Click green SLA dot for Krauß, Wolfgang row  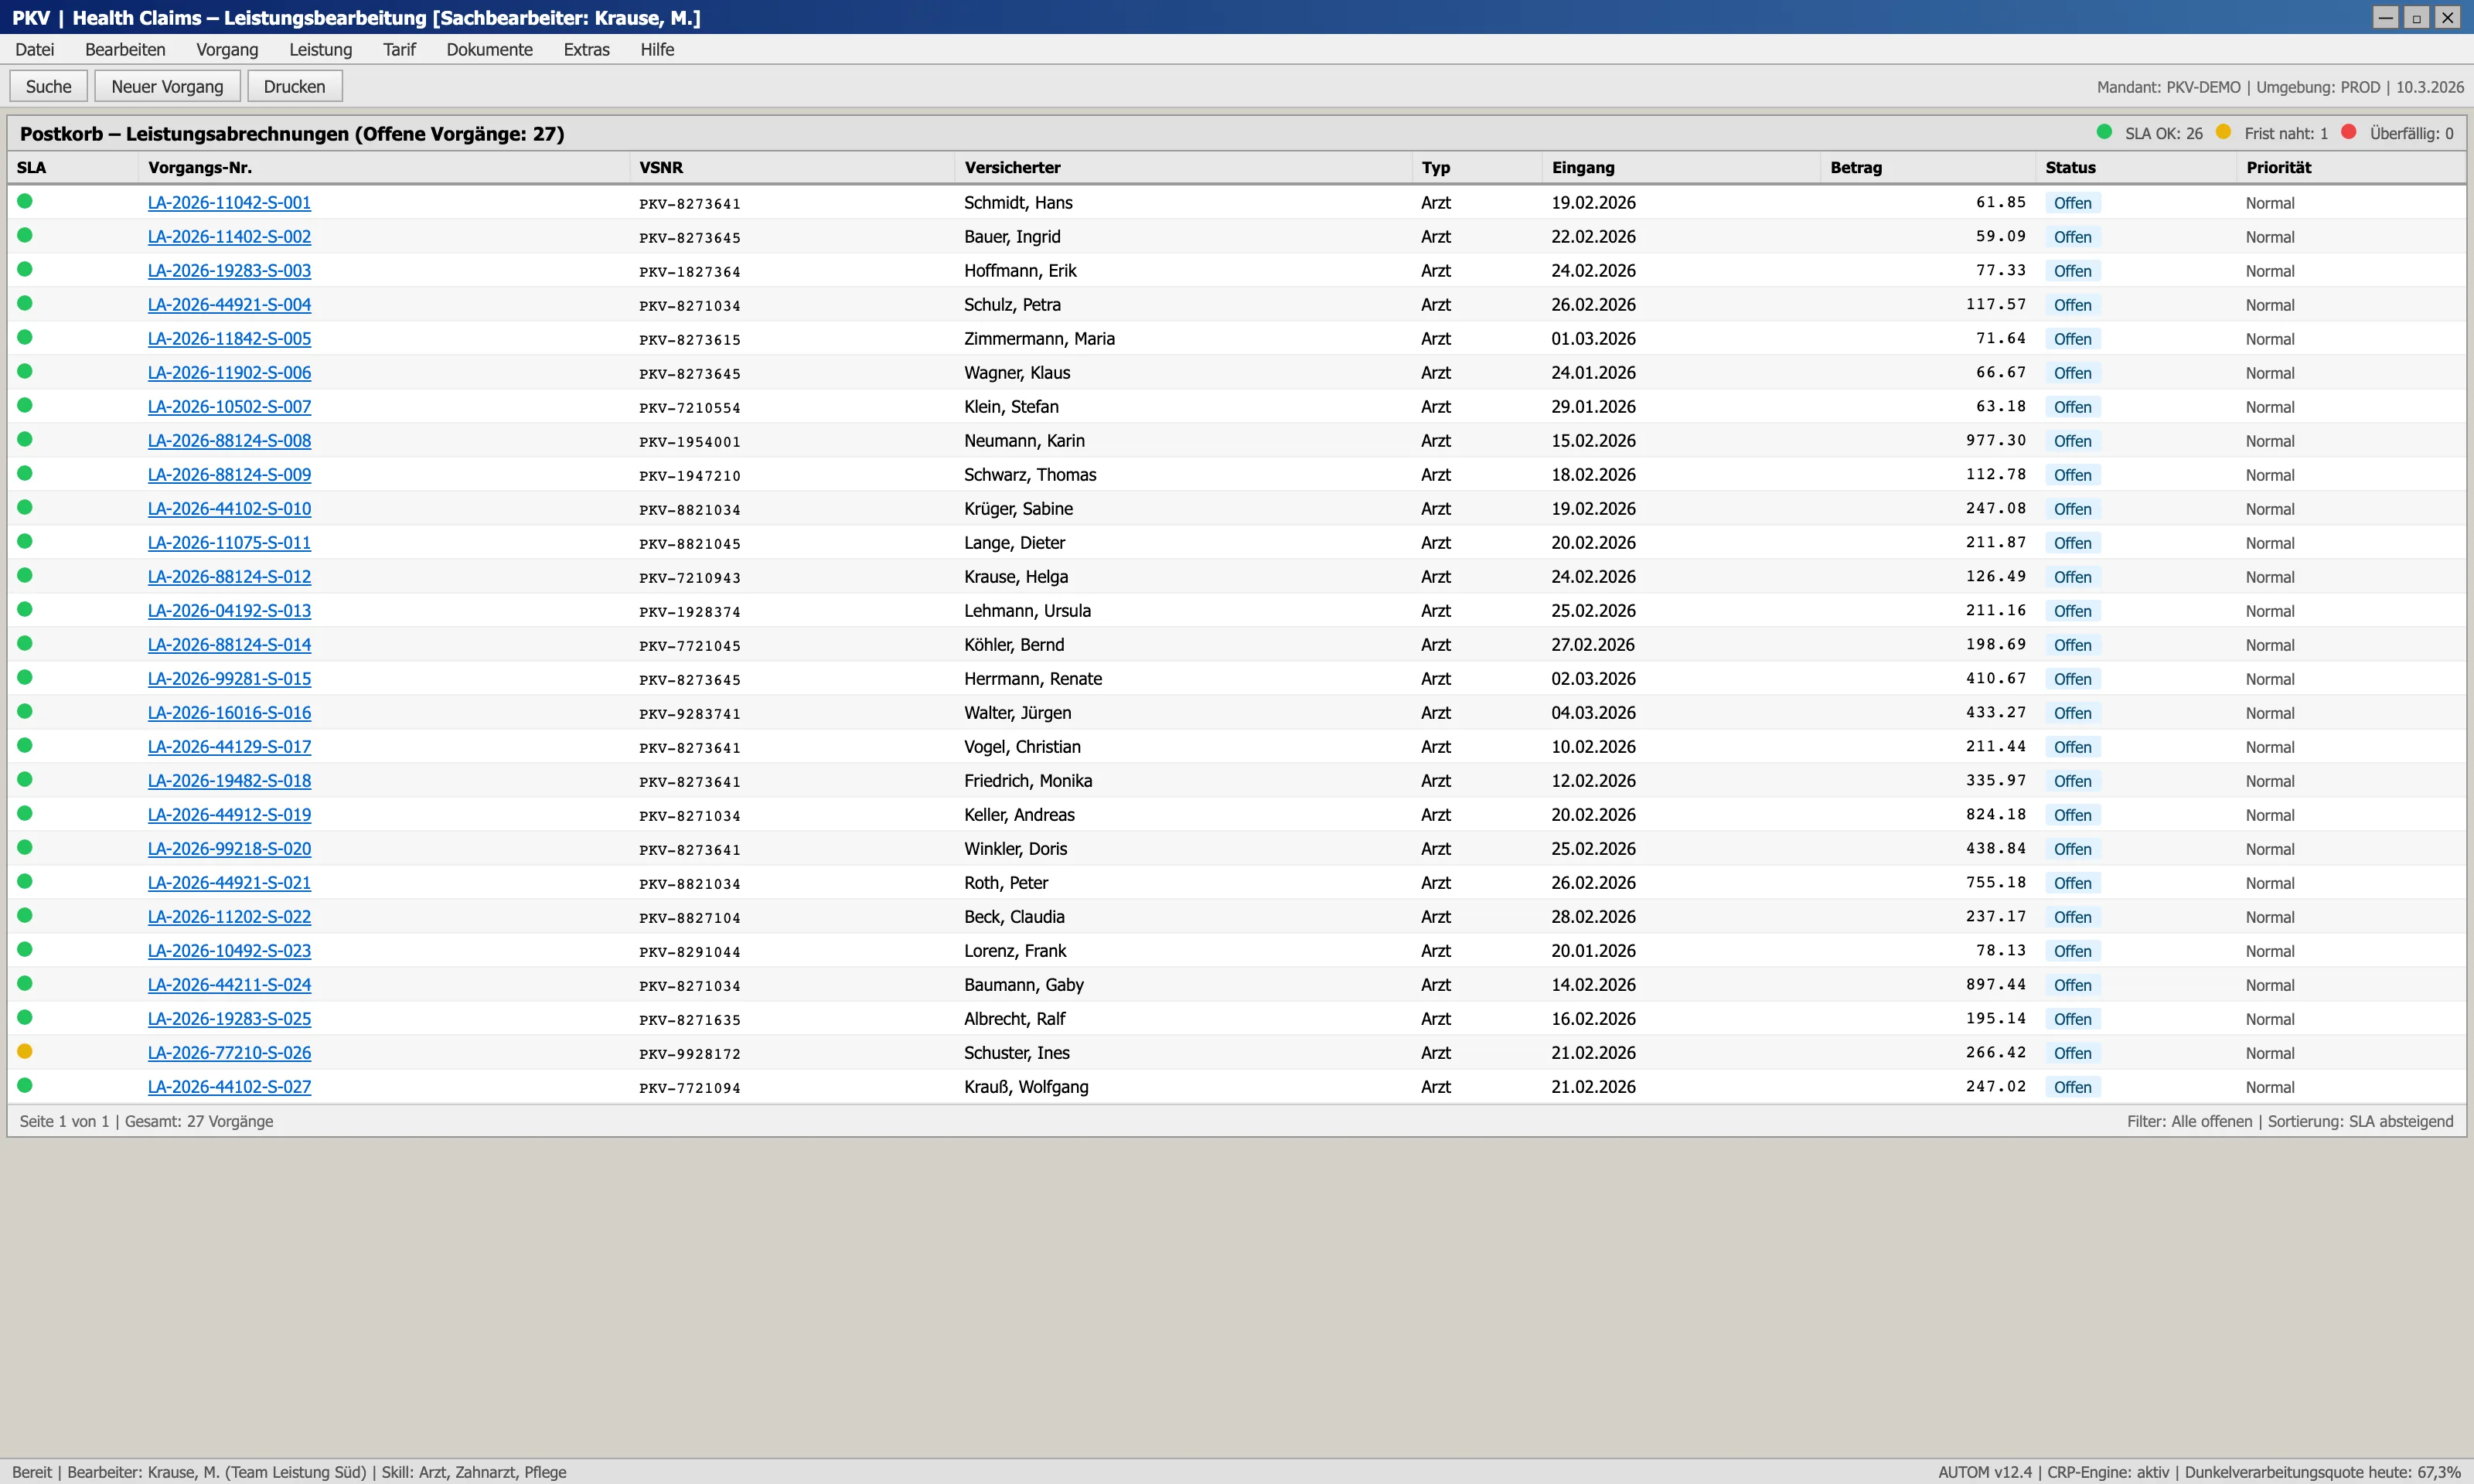(25, 1085)
